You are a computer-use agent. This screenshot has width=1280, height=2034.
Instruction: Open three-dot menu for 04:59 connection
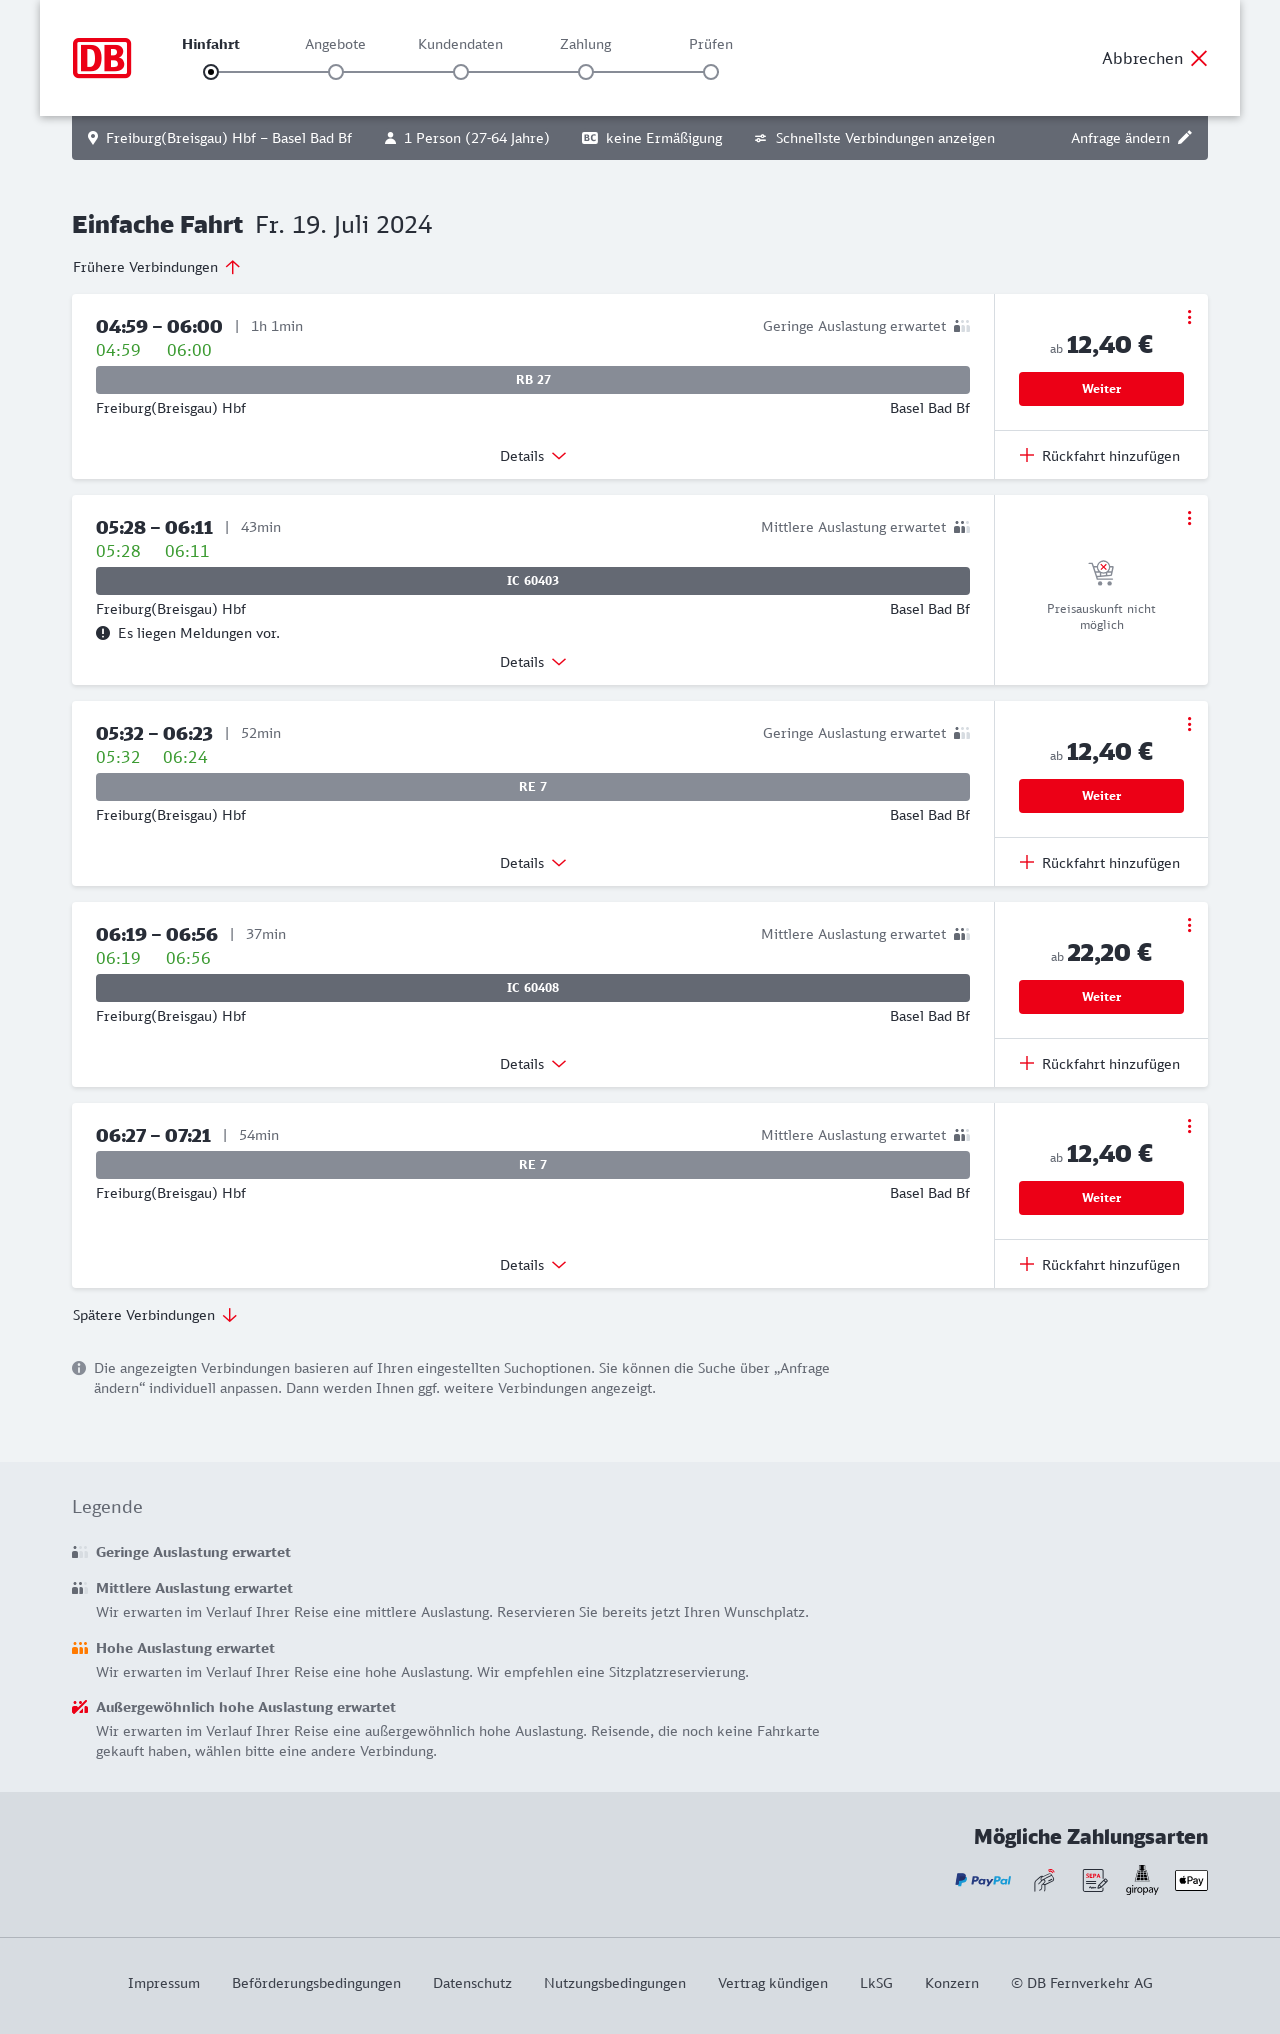point(1189,317)
